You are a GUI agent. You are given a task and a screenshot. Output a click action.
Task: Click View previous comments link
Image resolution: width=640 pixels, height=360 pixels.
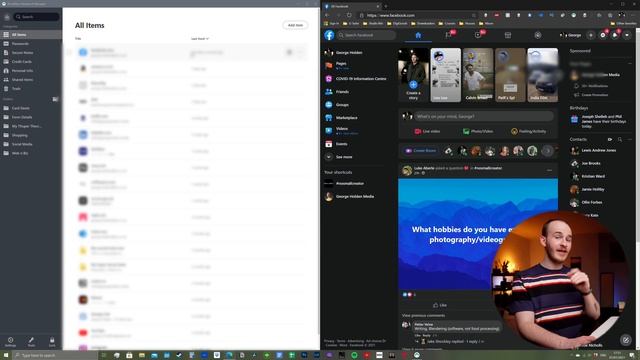point(423,315)
